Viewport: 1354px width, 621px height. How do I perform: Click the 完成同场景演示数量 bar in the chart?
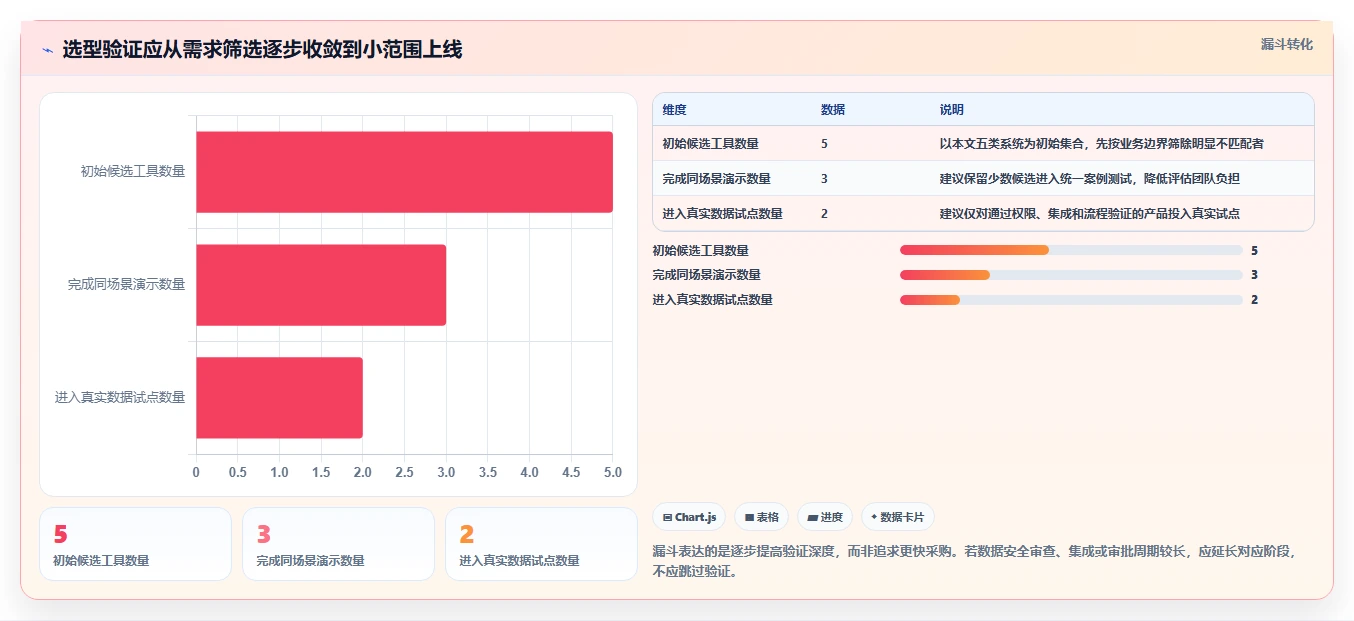[x=321, y=285]
